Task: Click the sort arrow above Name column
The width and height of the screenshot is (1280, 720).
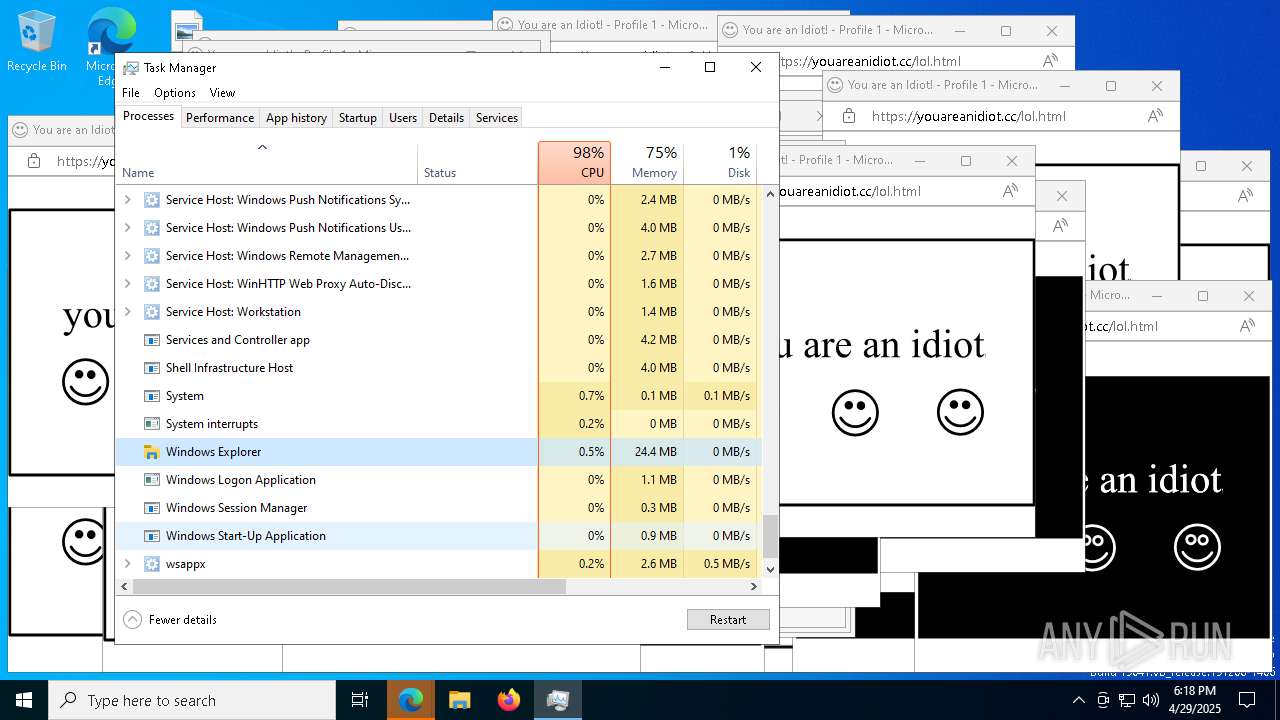Action: (x=263, y=147)
